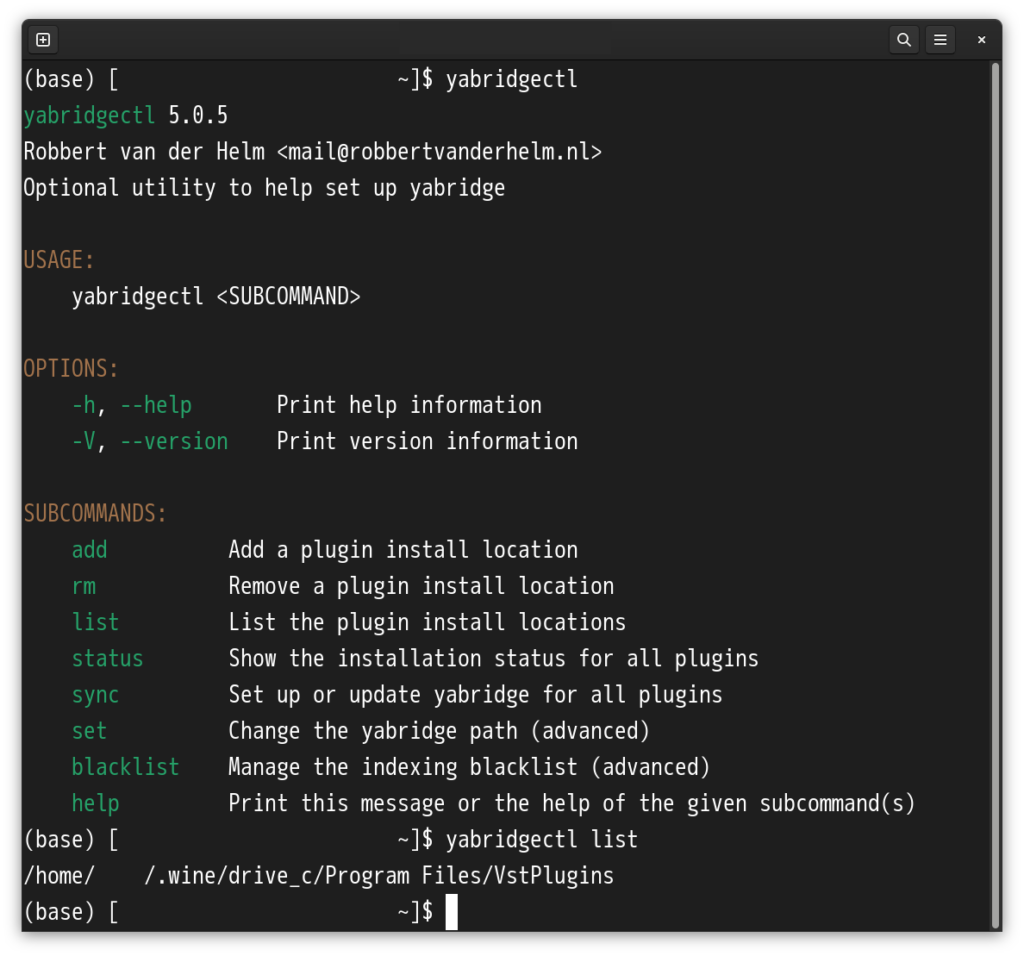
Task: Click the 'set' subcommand name
Action: (89, 731)
